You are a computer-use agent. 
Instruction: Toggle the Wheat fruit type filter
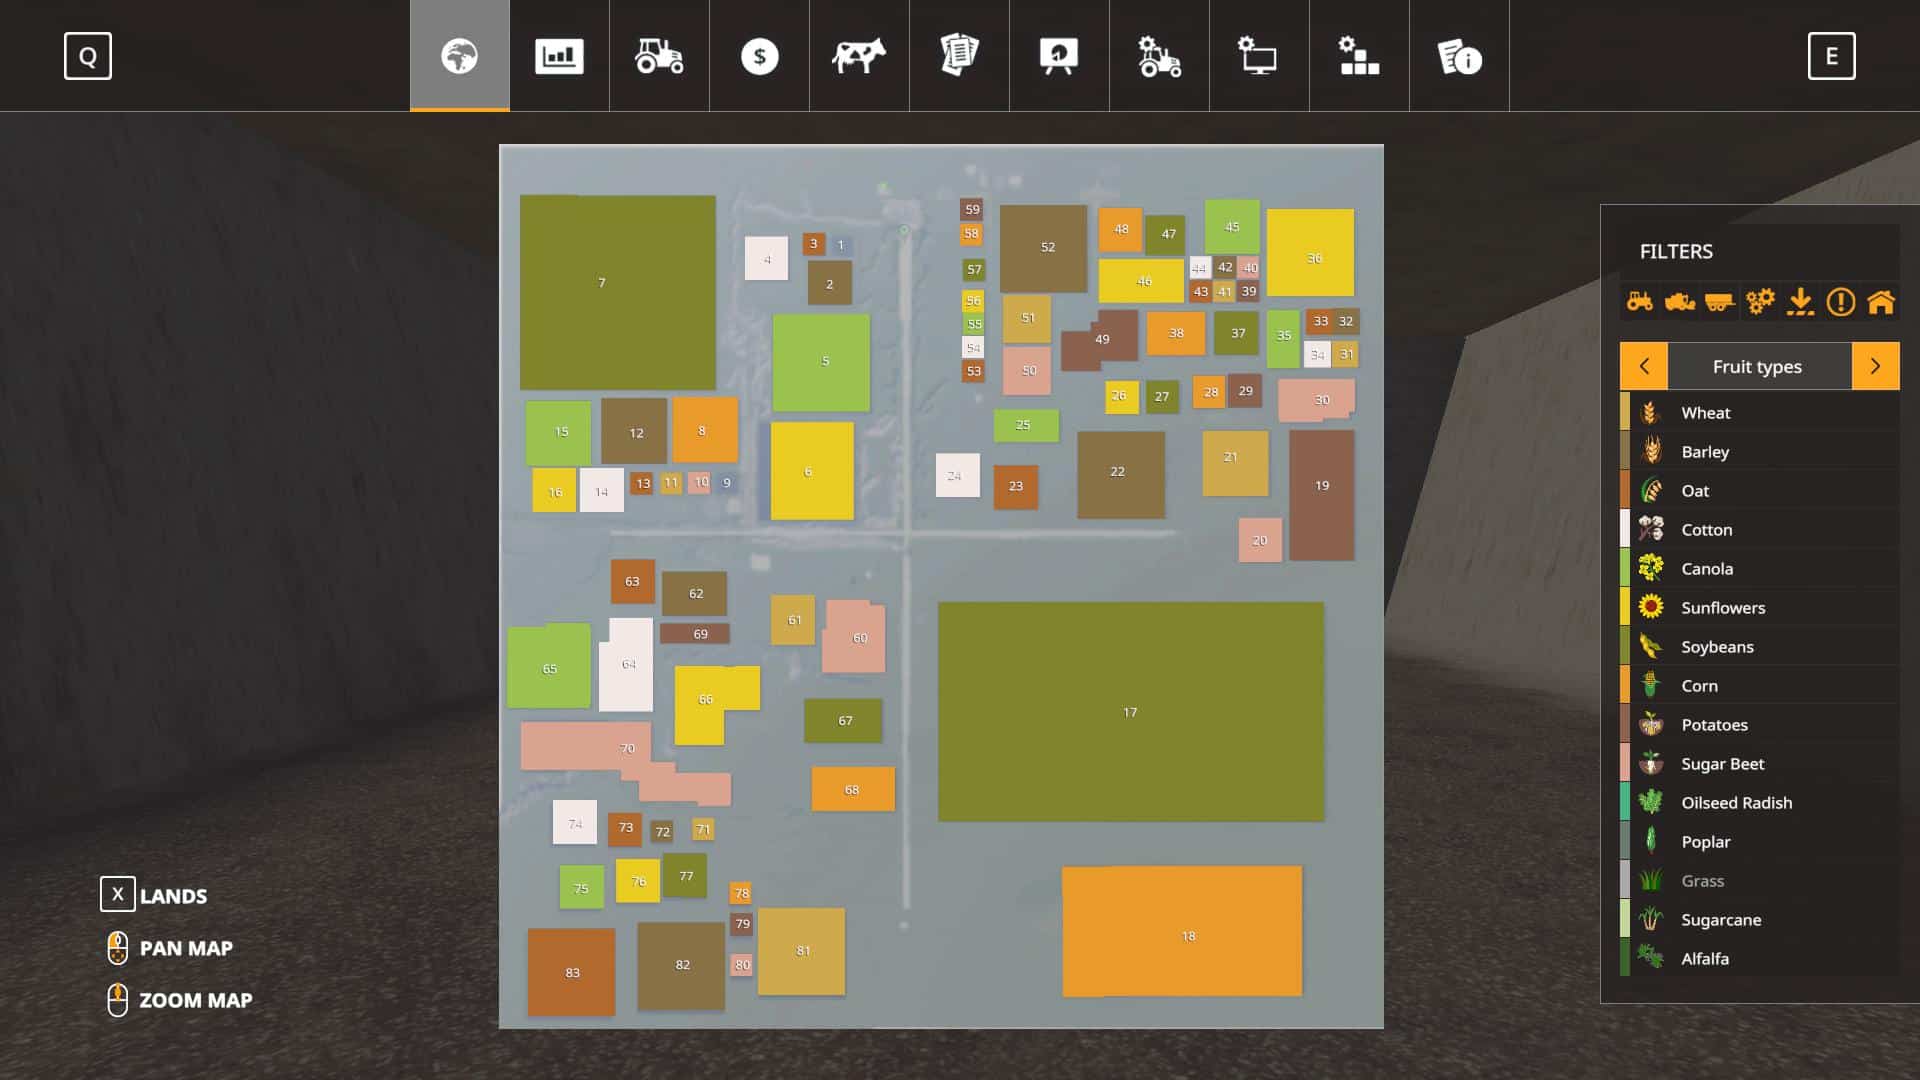(1705, 412)
